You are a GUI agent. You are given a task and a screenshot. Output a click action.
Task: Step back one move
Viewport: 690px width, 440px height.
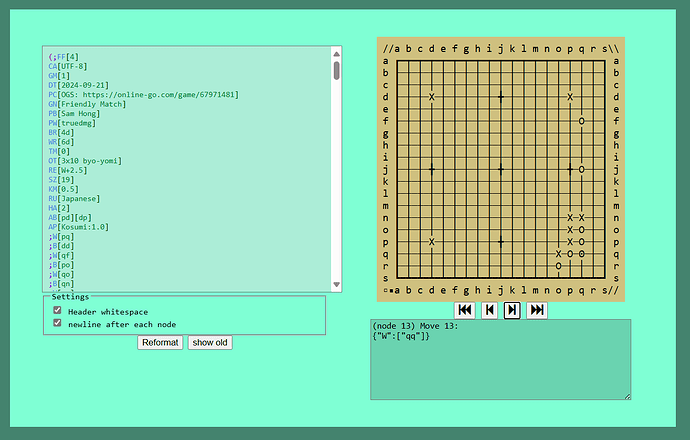(x=489, y=310)
